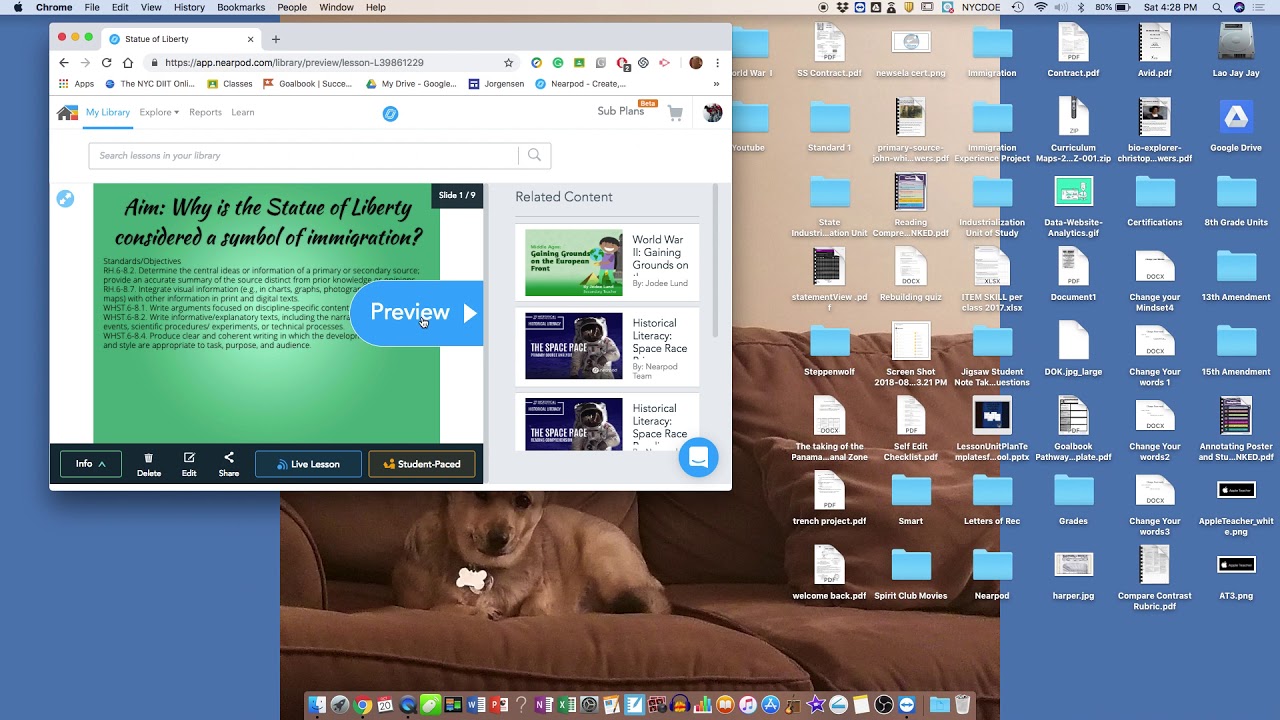Edit the lesson using pencil icon
The image size is (1280, 720).
[189, 464]
